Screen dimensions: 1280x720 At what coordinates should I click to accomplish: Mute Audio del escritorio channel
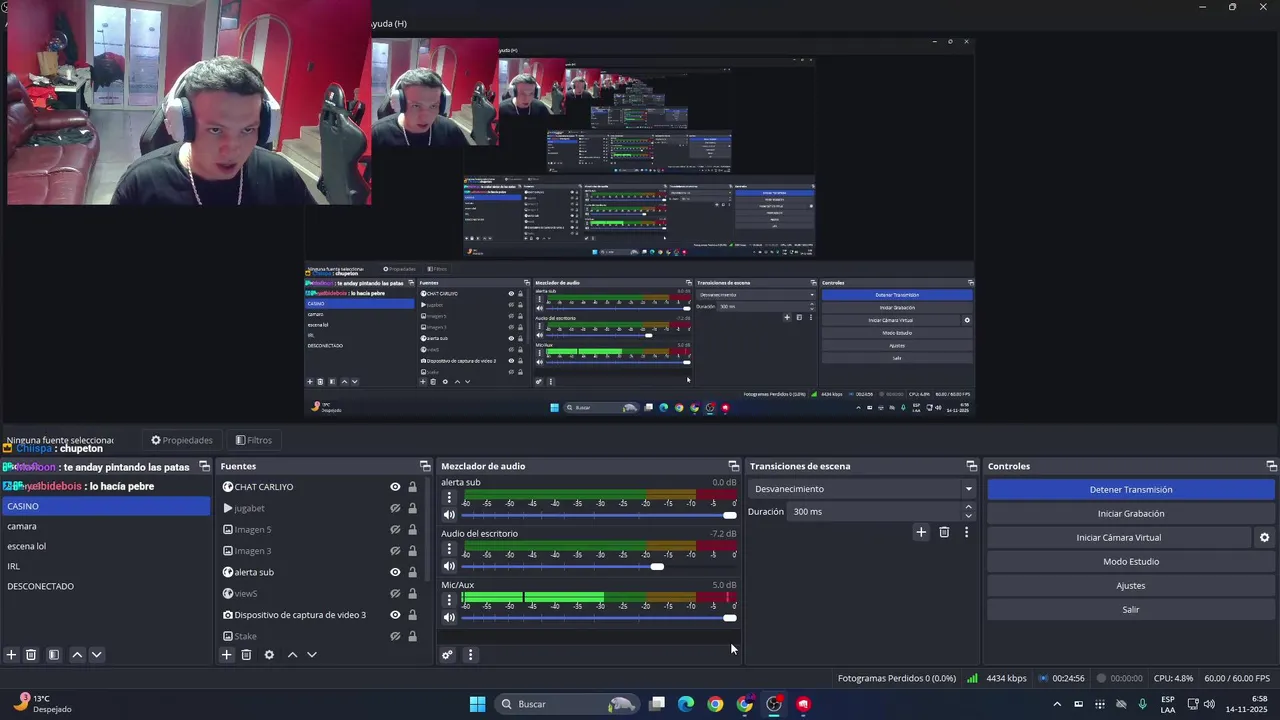coord(449,567)
